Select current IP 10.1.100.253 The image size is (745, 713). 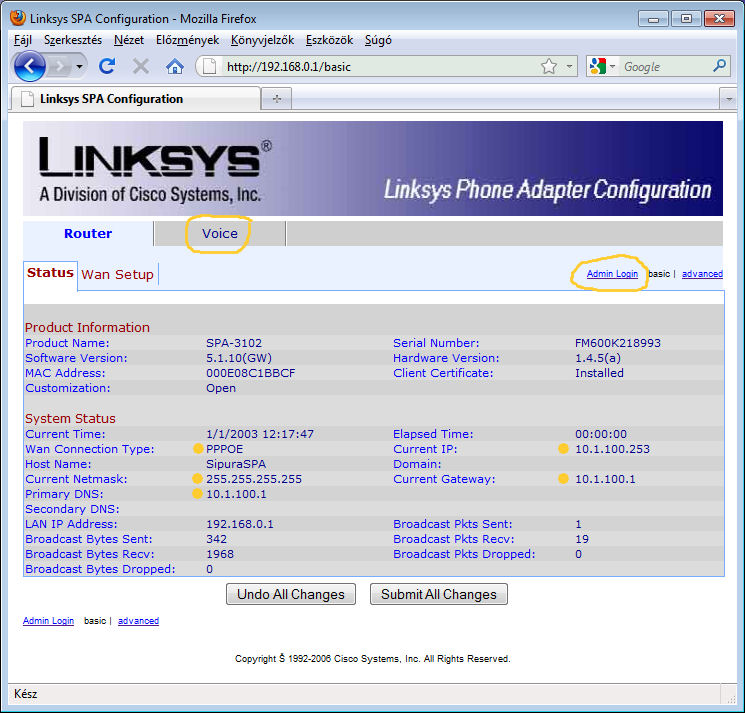(612, 449)
